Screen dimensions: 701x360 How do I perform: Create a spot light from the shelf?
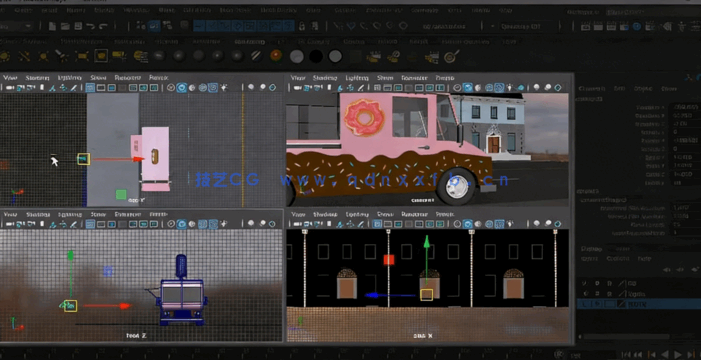tap(62, 56)
